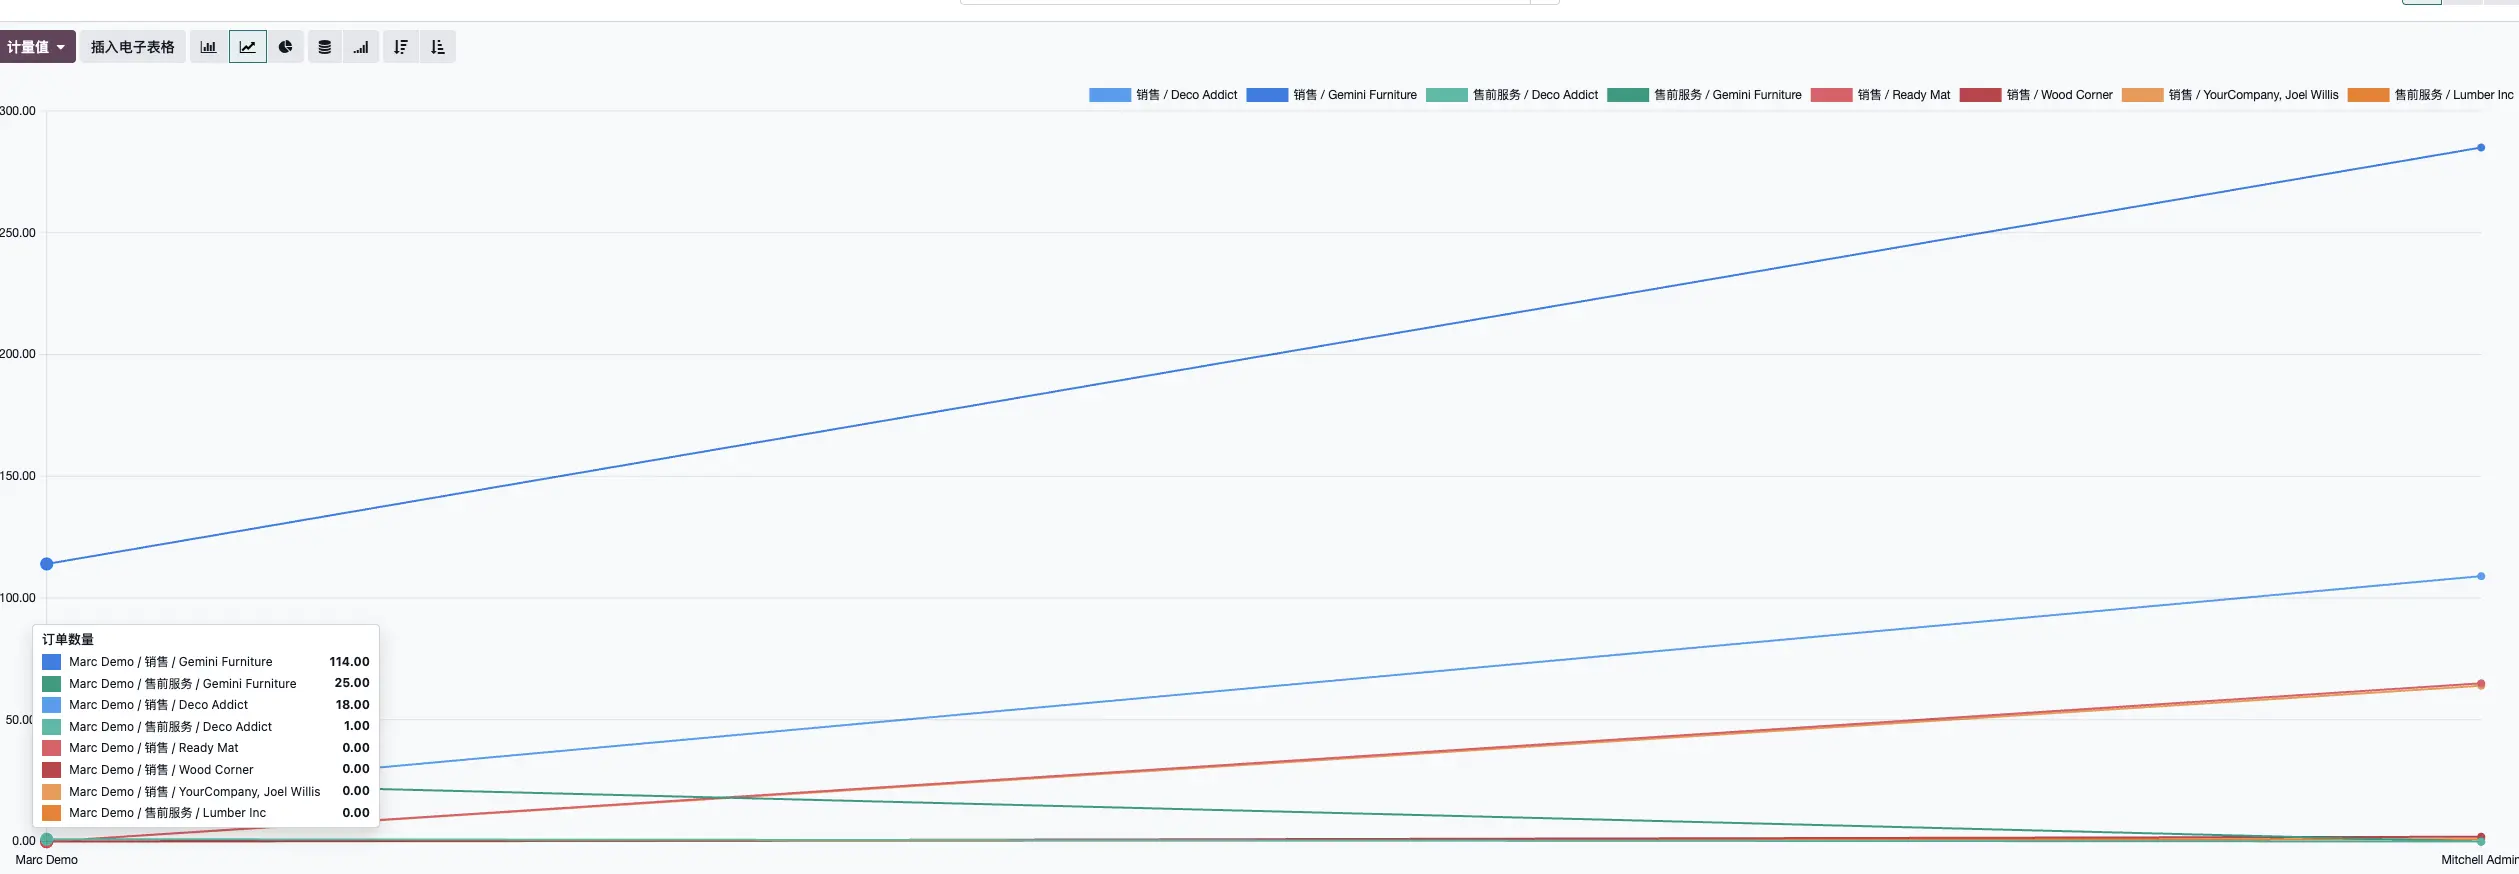Image resolution: width=2519 pixels, height=874 pixels.
Task: Hide 销售 / Gemini Furniture legend series
Action: click(x=1331, y=95)
